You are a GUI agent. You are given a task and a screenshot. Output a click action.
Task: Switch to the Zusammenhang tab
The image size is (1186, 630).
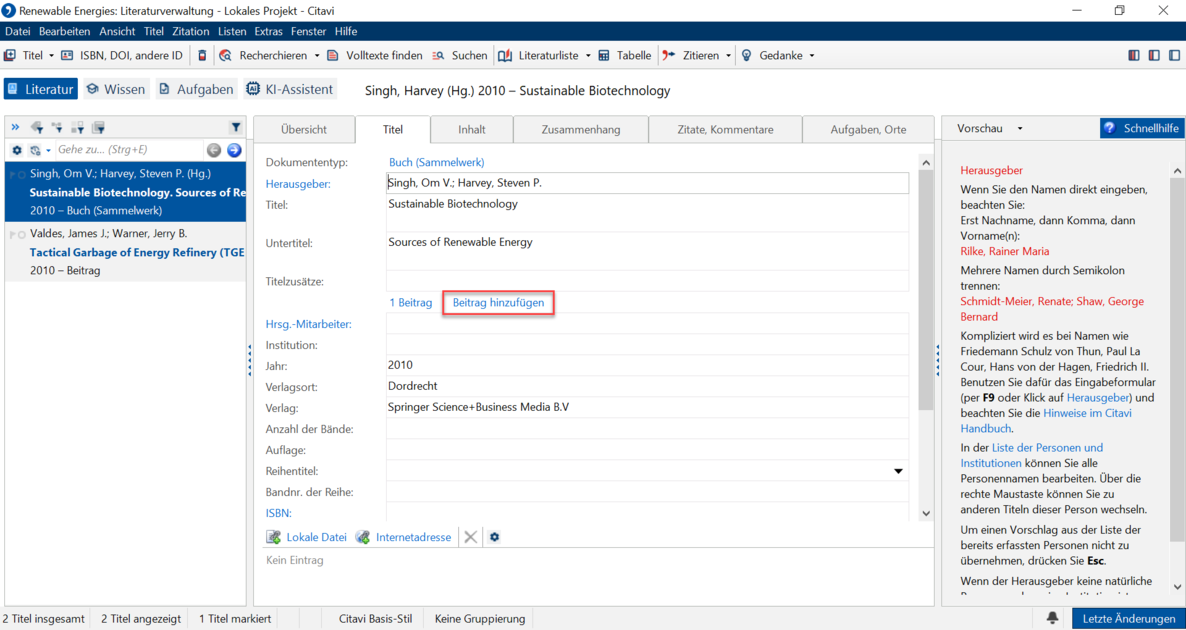(x=581, y=129)
